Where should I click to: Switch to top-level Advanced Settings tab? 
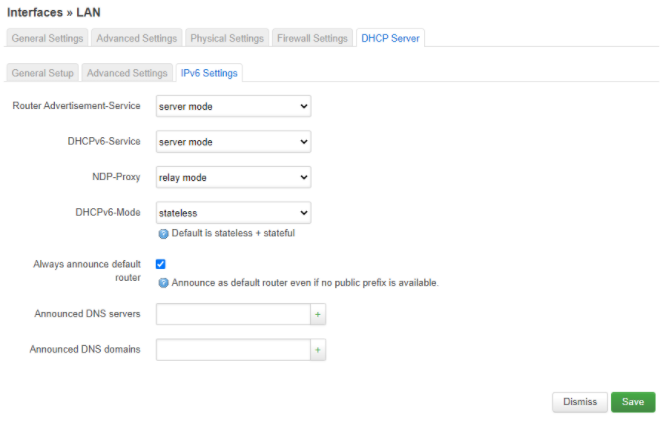(x=137, y=38)
